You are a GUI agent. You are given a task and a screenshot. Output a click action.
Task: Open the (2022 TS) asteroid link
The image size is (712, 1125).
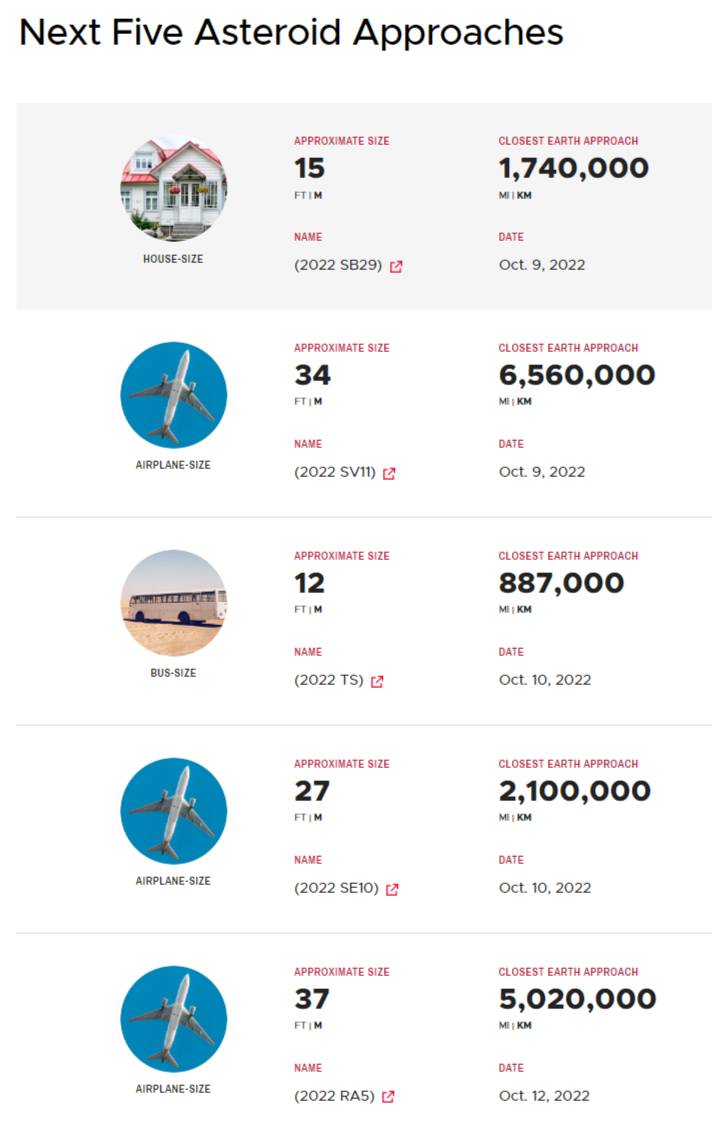(328, 680)
